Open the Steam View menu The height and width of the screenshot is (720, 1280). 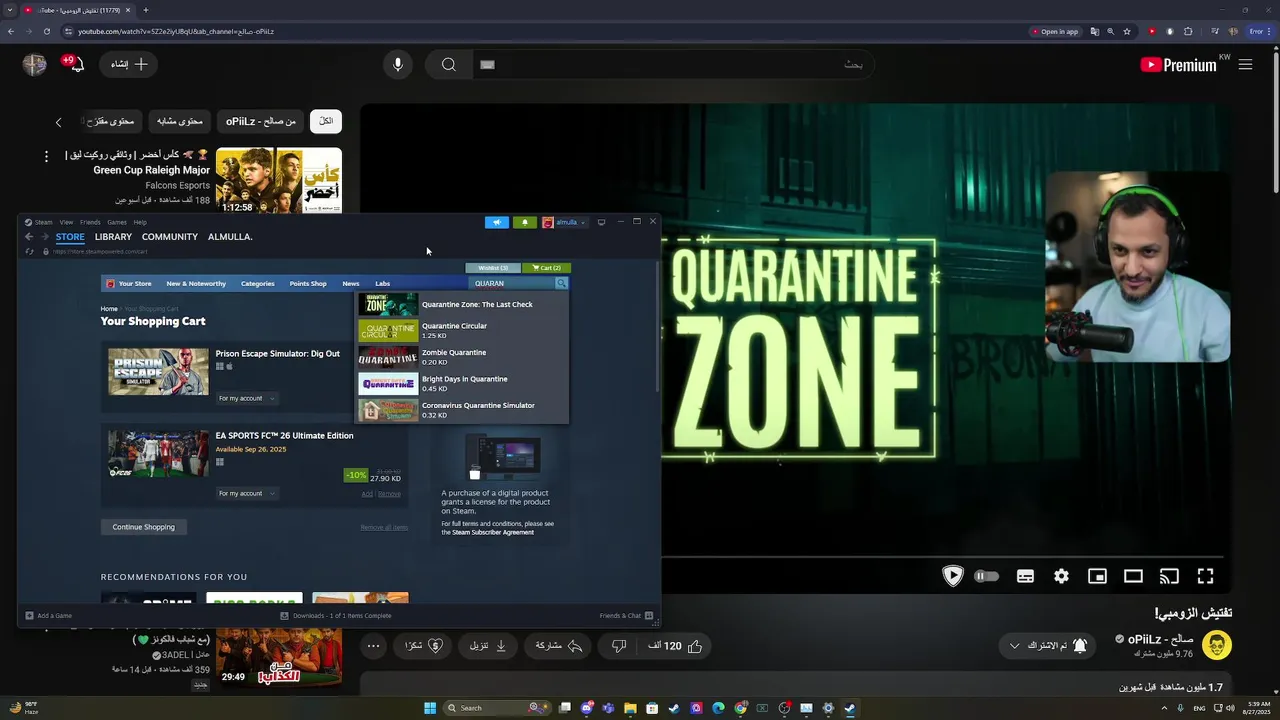(66, 222)
